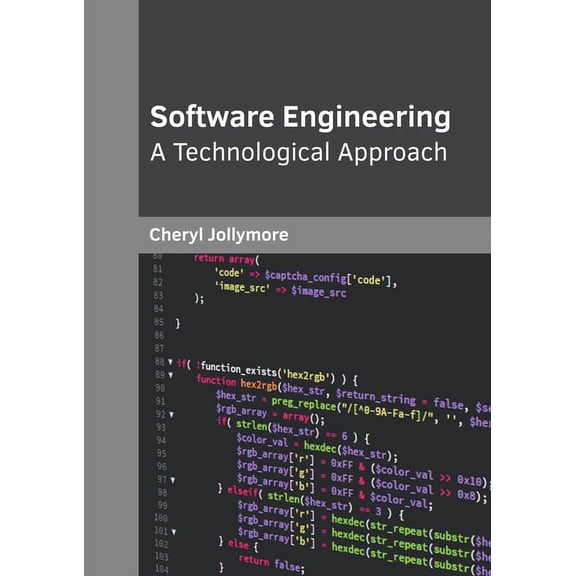This screenshot has width=576, height=576.
Task: Collapse the fold arrow at line 101
Action: click(174, 532)
